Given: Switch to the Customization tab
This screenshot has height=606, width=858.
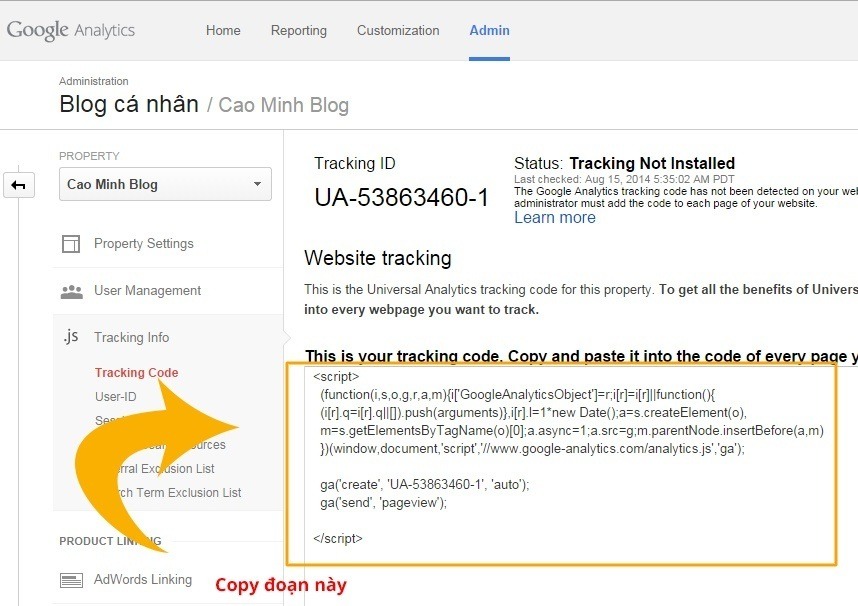Looking at the screenshot, I should pyautogui.click(x=398, y=31).
